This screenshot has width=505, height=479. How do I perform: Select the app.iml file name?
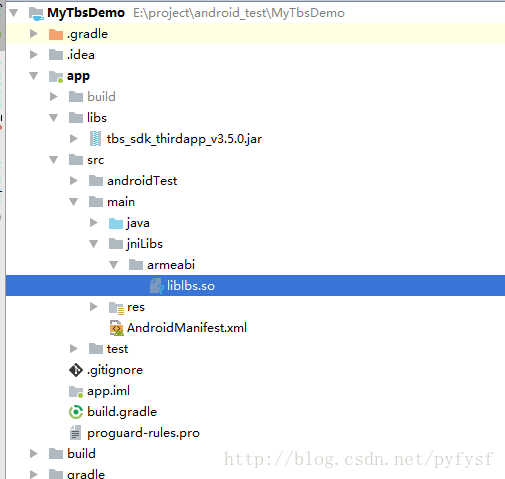[x=108, y=391]
